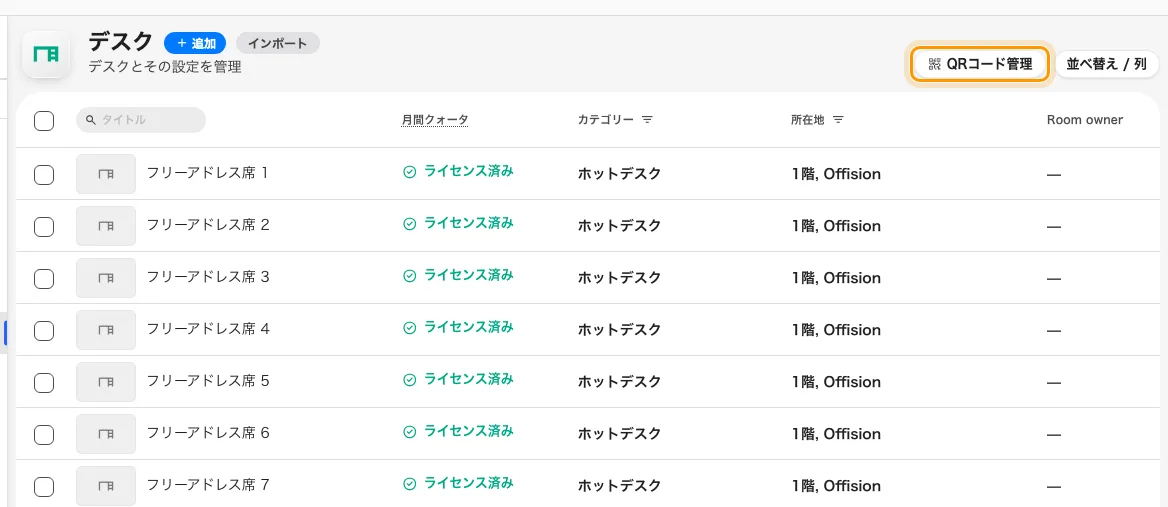This screenshot has width=1168, height=507.
Task: Open desk フリーアドレス席 5
Action: tap(207, 382)
